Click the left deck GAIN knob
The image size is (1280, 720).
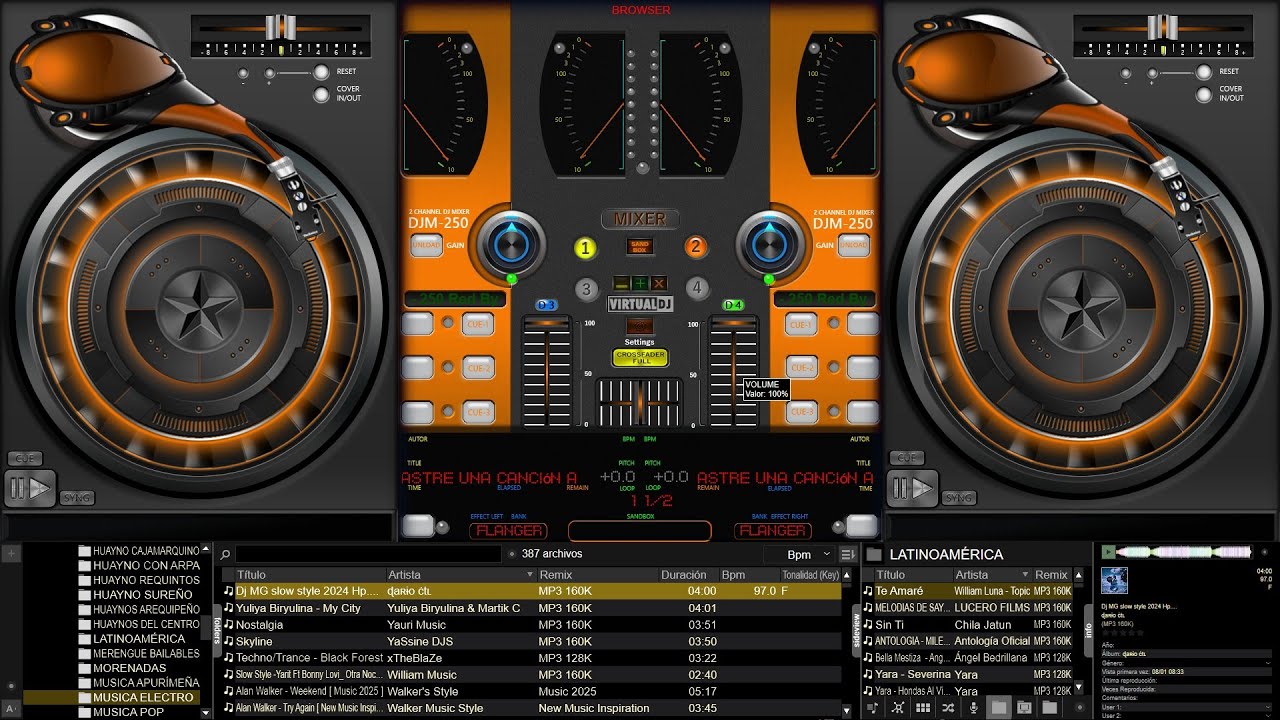511,243
